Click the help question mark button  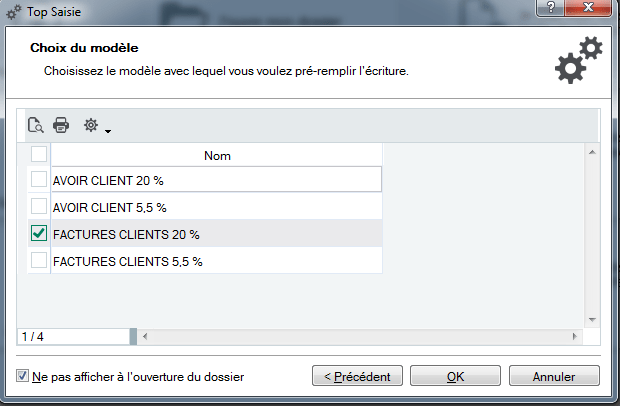pos(551,7)
